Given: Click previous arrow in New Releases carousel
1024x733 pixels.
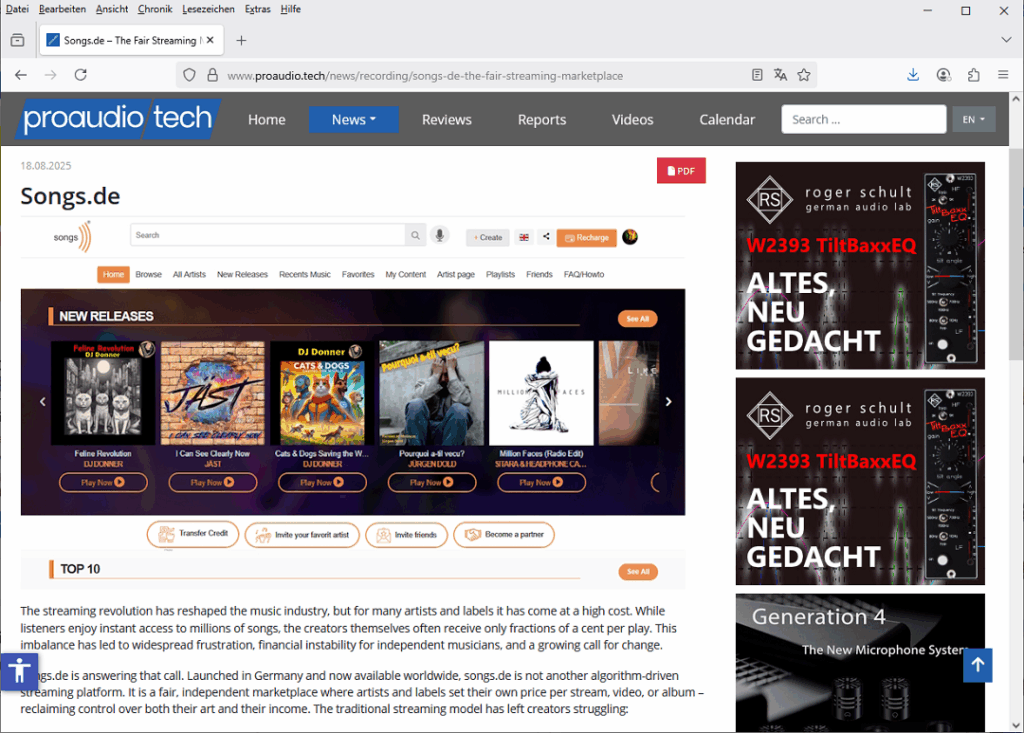Looking at the screenshot, I should [x=42, y=402].
